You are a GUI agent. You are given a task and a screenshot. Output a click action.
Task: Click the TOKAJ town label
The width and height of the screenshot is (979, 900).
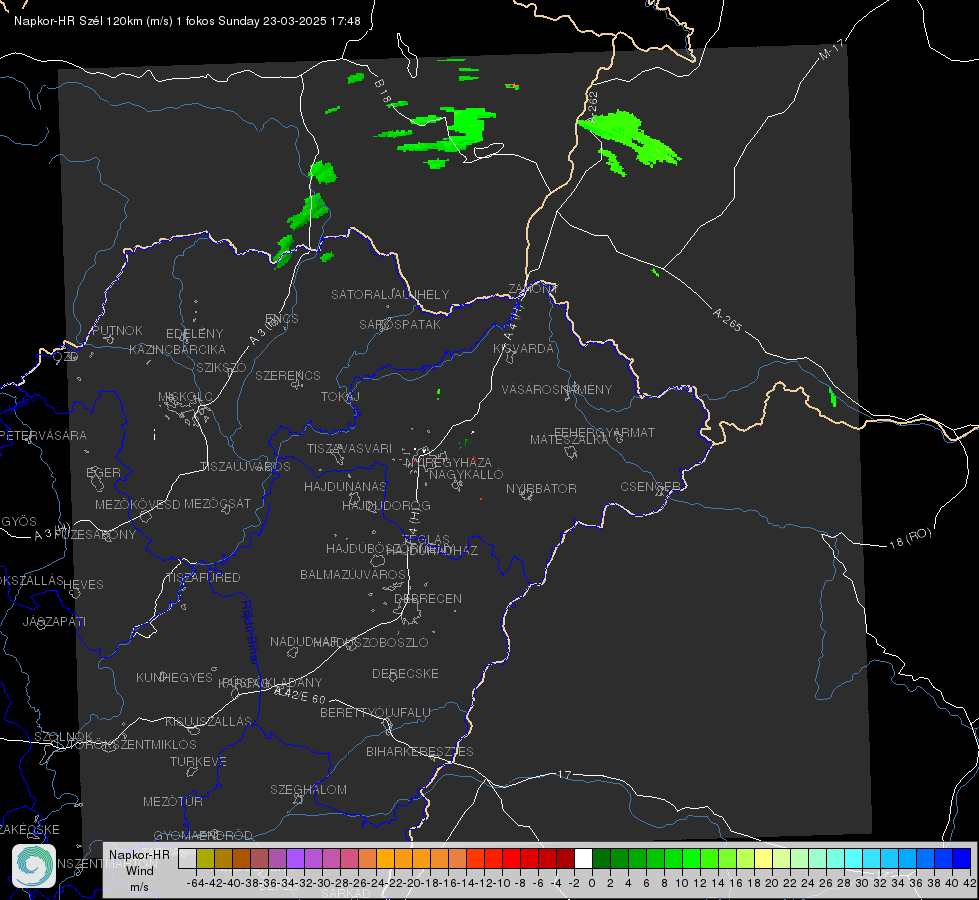(340, 397)
